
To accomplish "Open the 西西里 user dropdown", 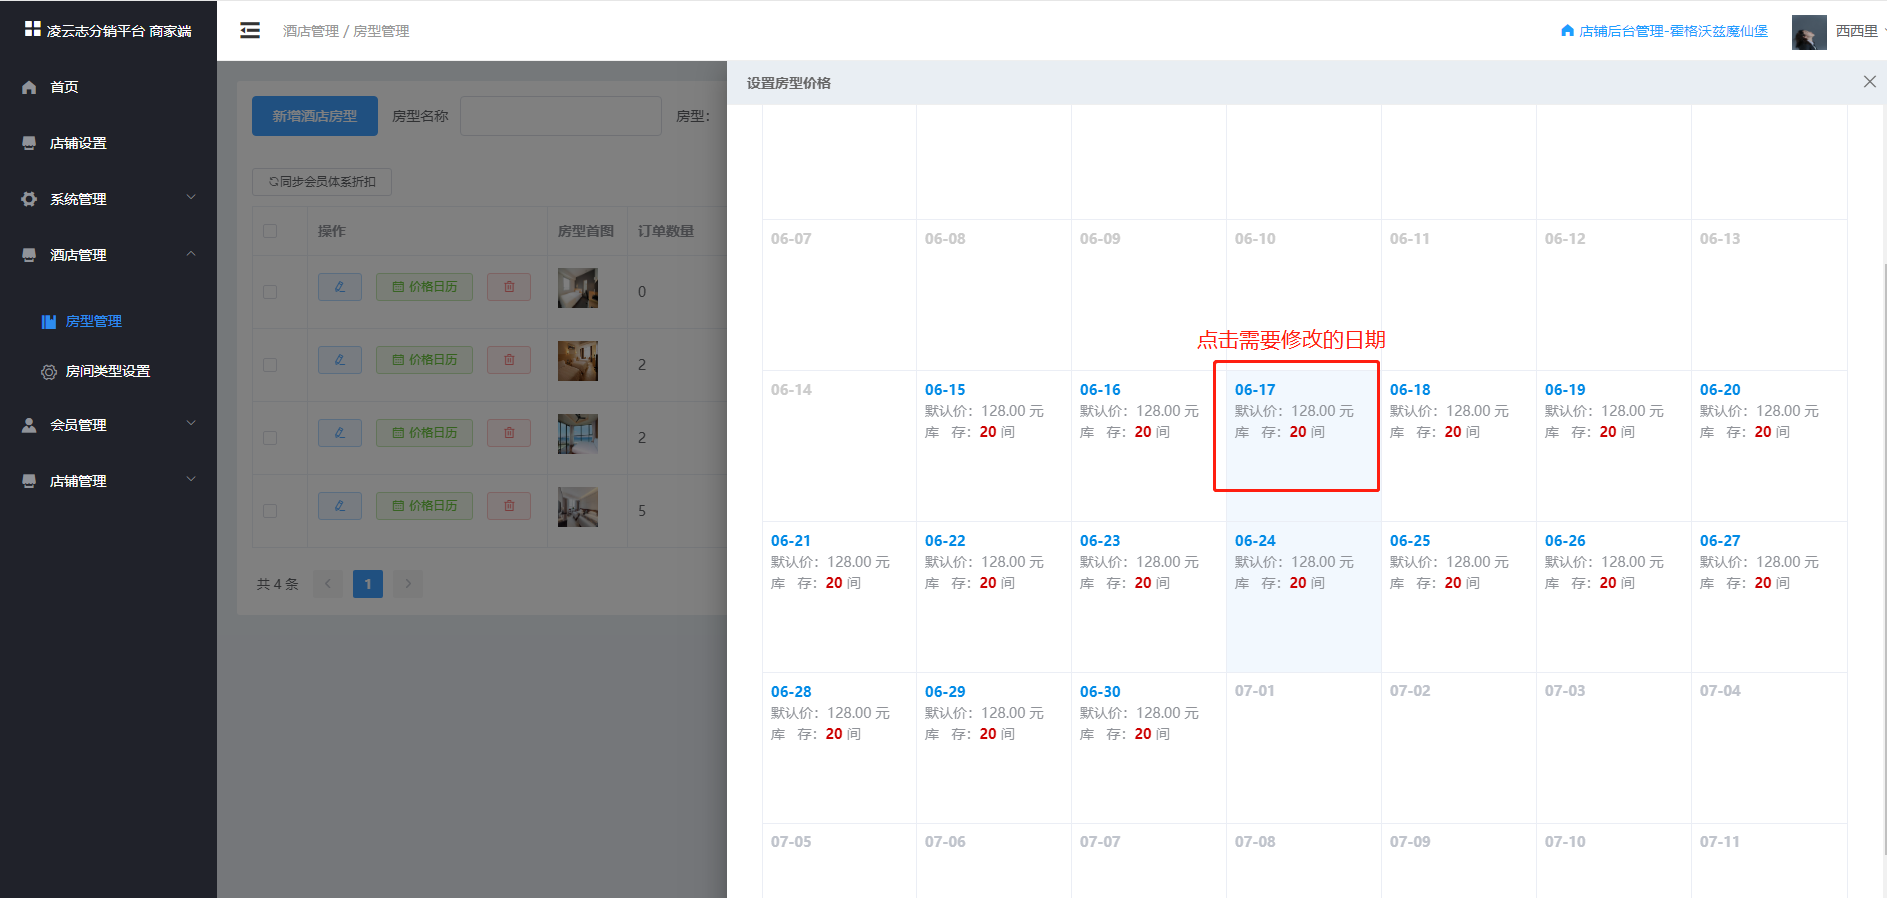I will 1858,31.
